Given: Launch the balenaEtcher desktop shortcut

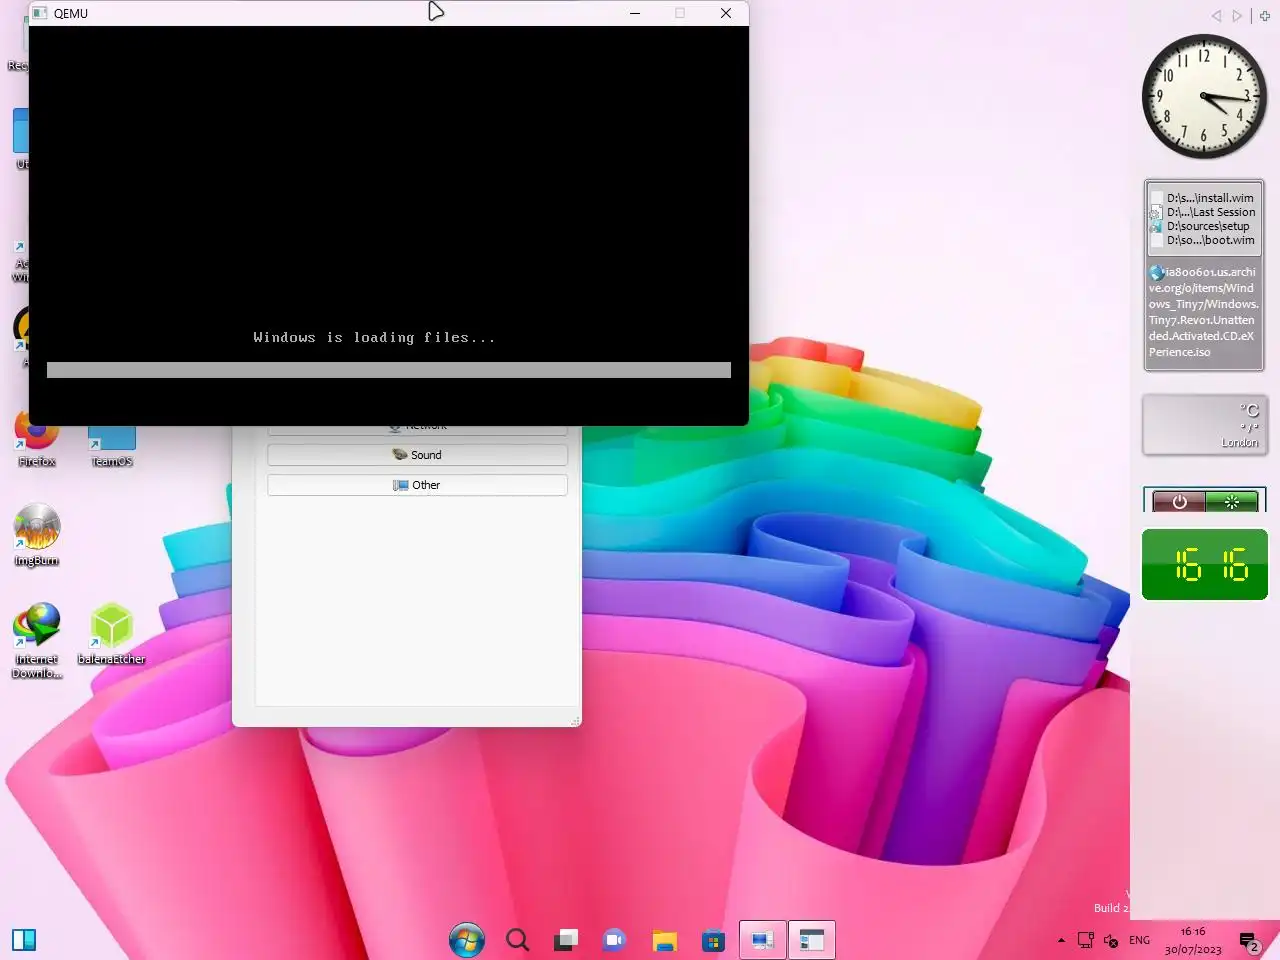Looking at the screenshot, I should click(112, 634).
